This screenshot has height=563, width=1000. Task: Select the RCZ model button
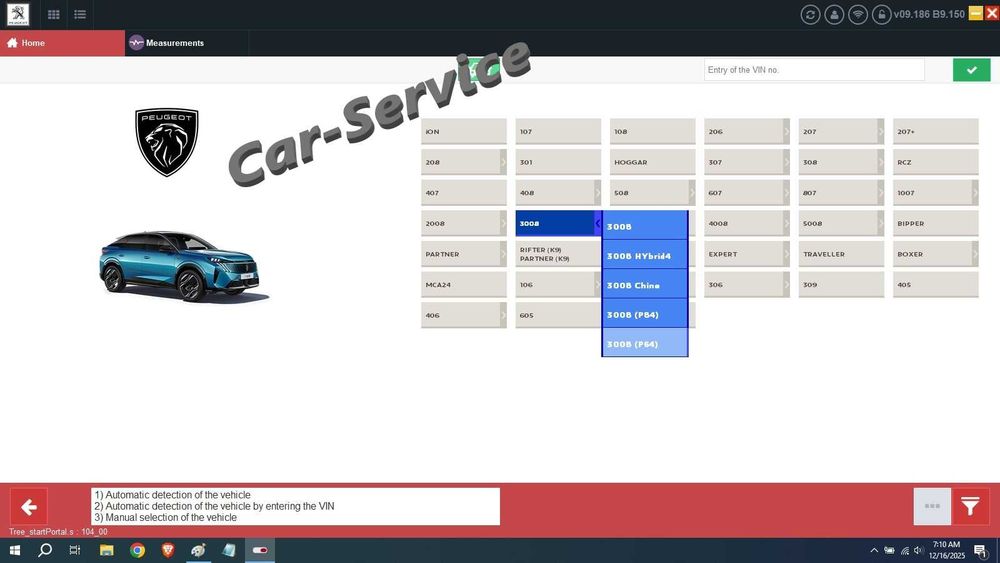coord(936,162)
